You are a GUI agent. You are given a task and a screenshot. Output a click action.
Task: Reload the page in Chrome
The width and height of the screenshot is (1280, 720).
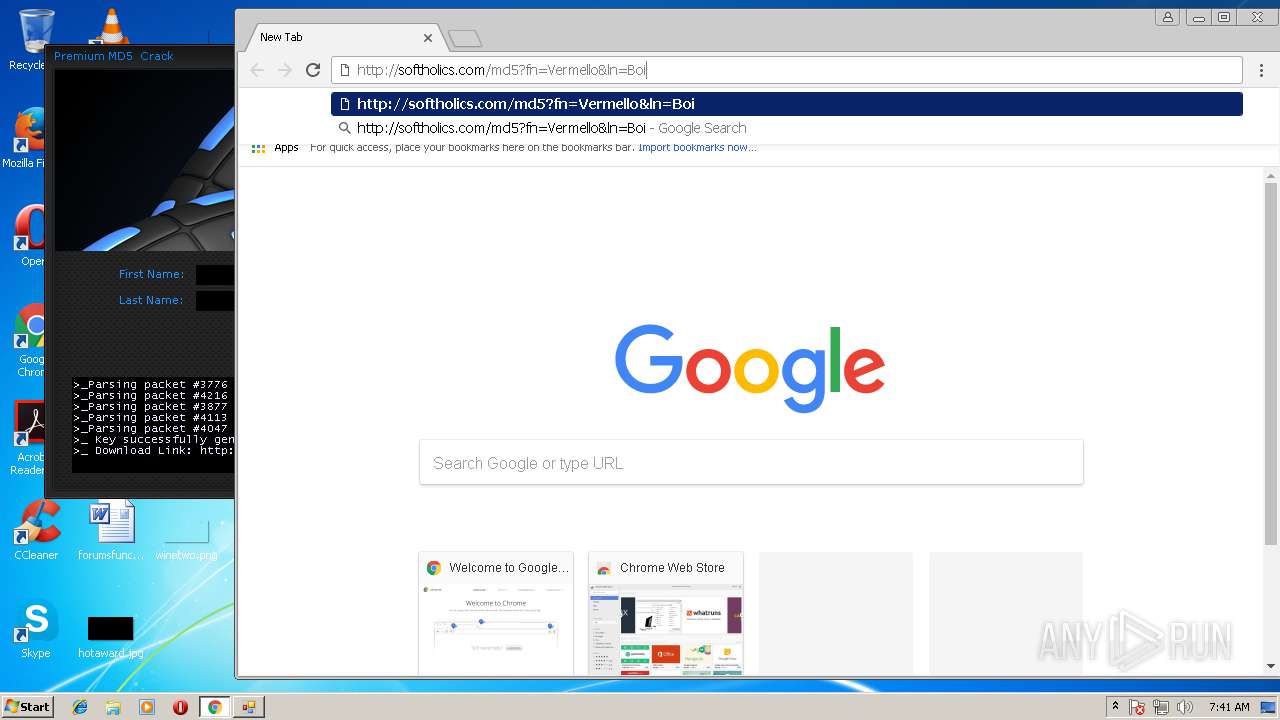(313, 70)
